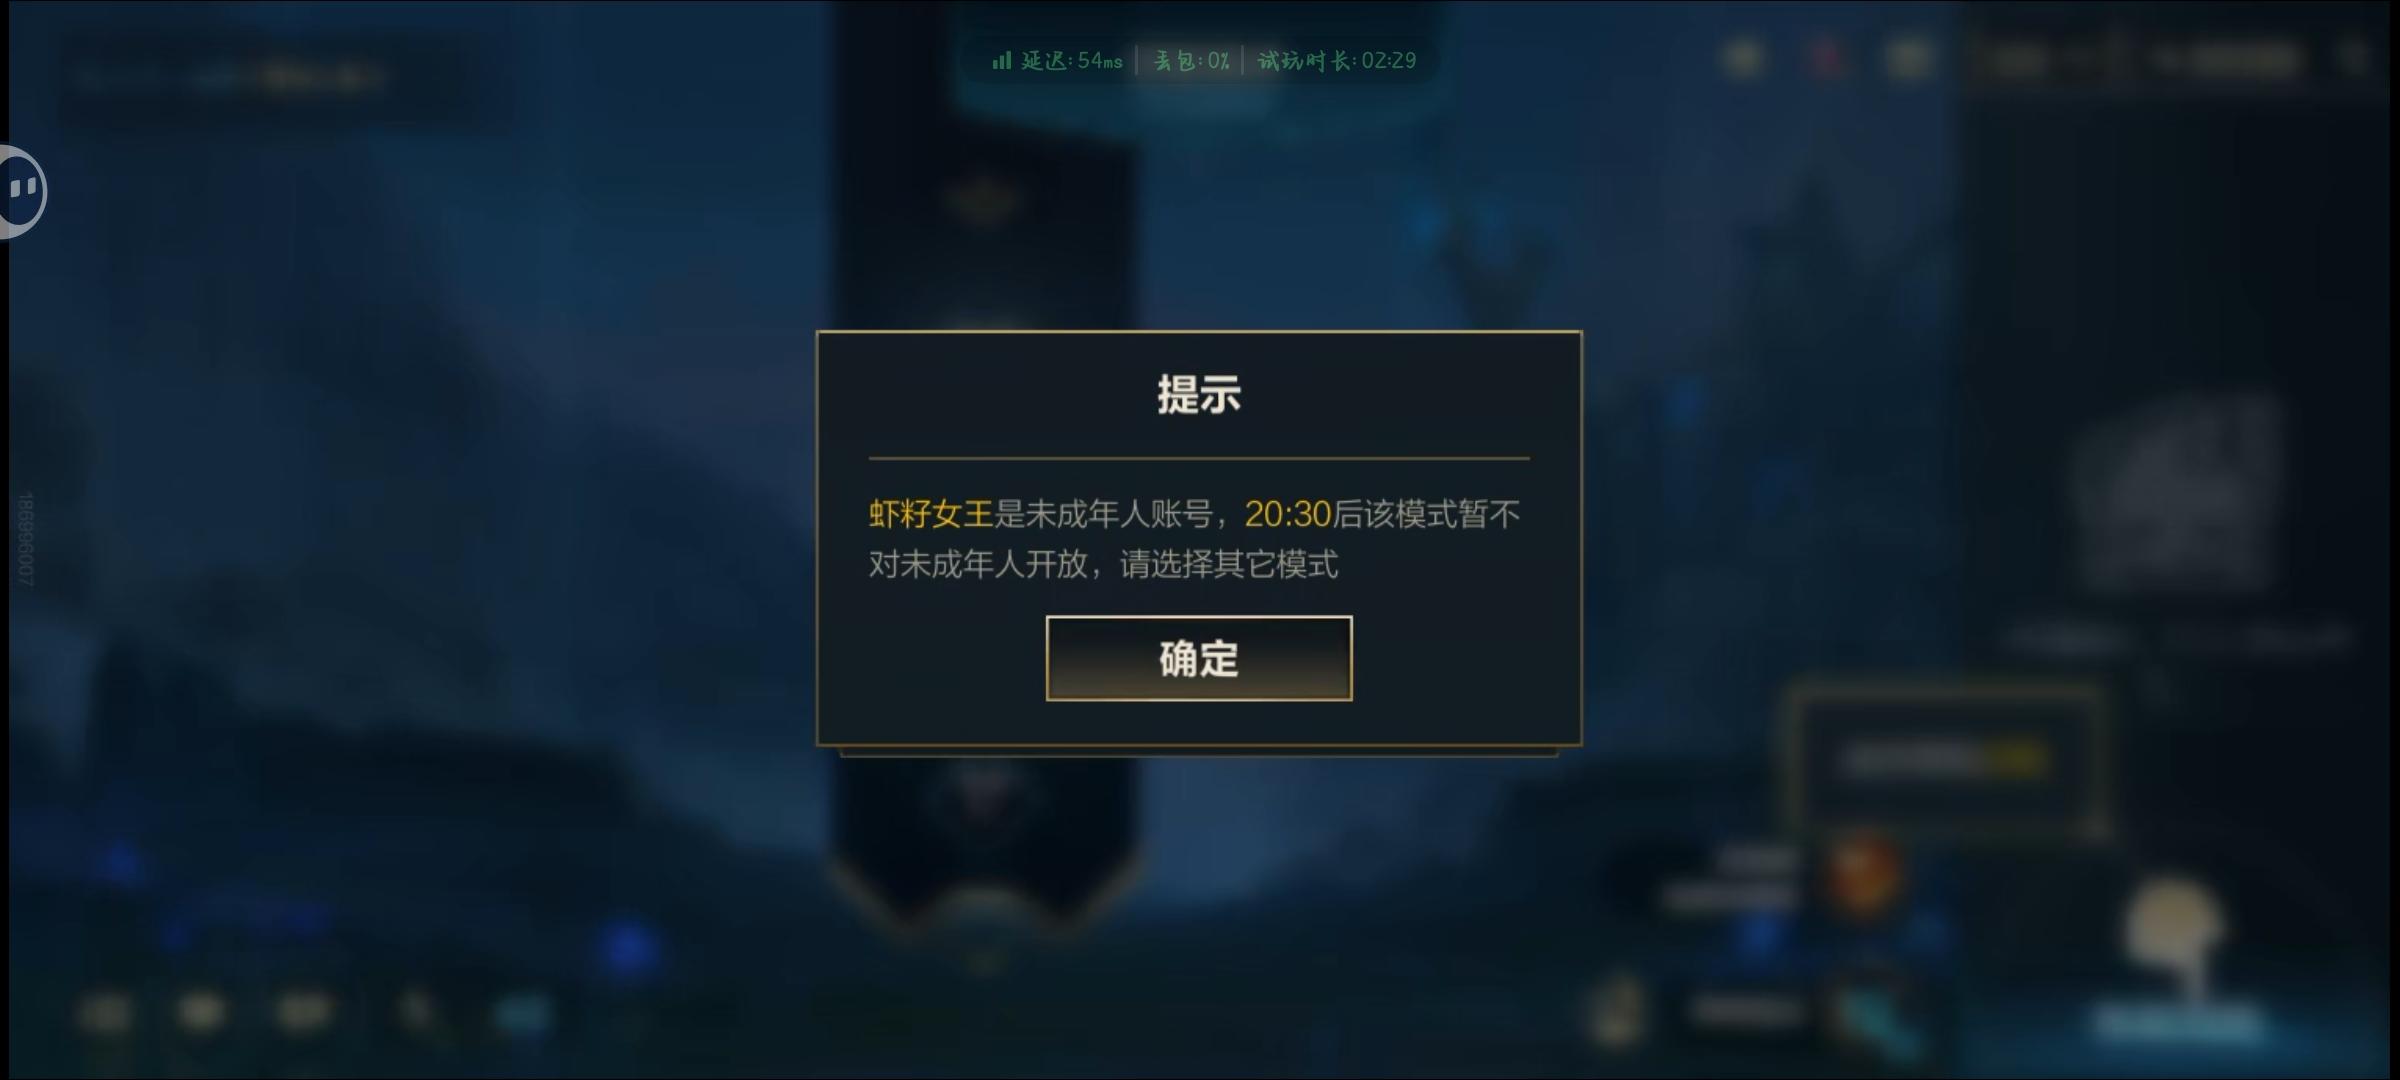Tap the 试玩时长 trial timer readout
Screen dimensions: 2400x1080
pos(1337,61)
